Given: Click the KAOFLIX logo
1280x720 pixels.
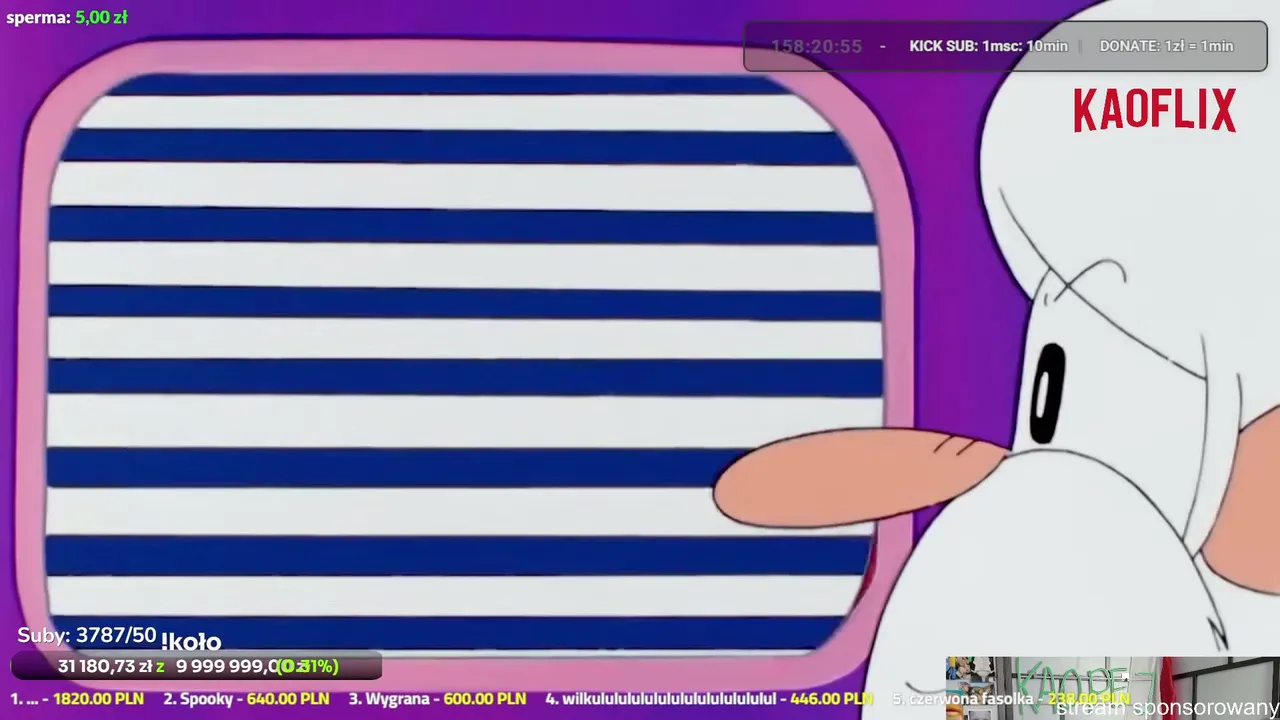Looking at the screenshot, I should point(1155,110).
